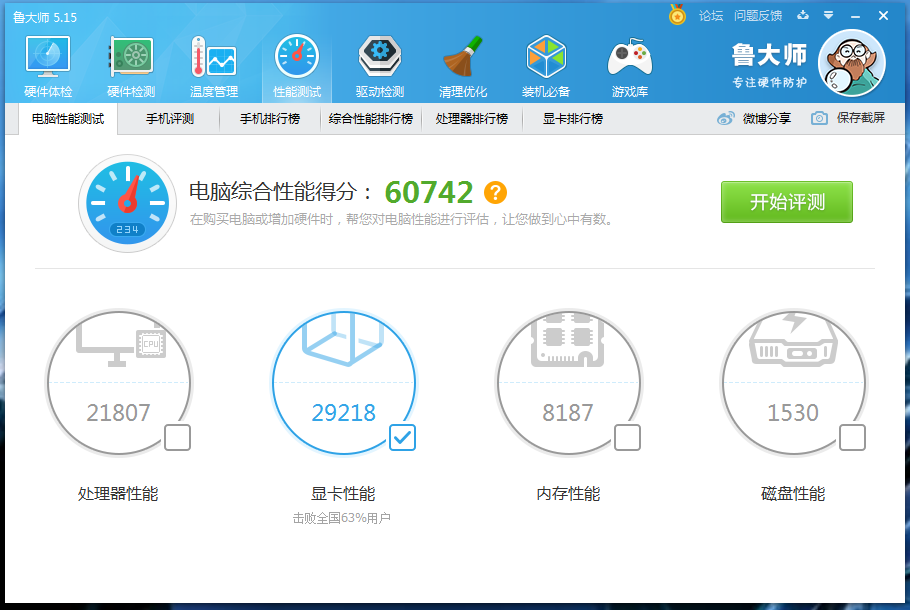Uncheck the 显卡性能 checkbox

pyautogui.click(x=402, y=438)
